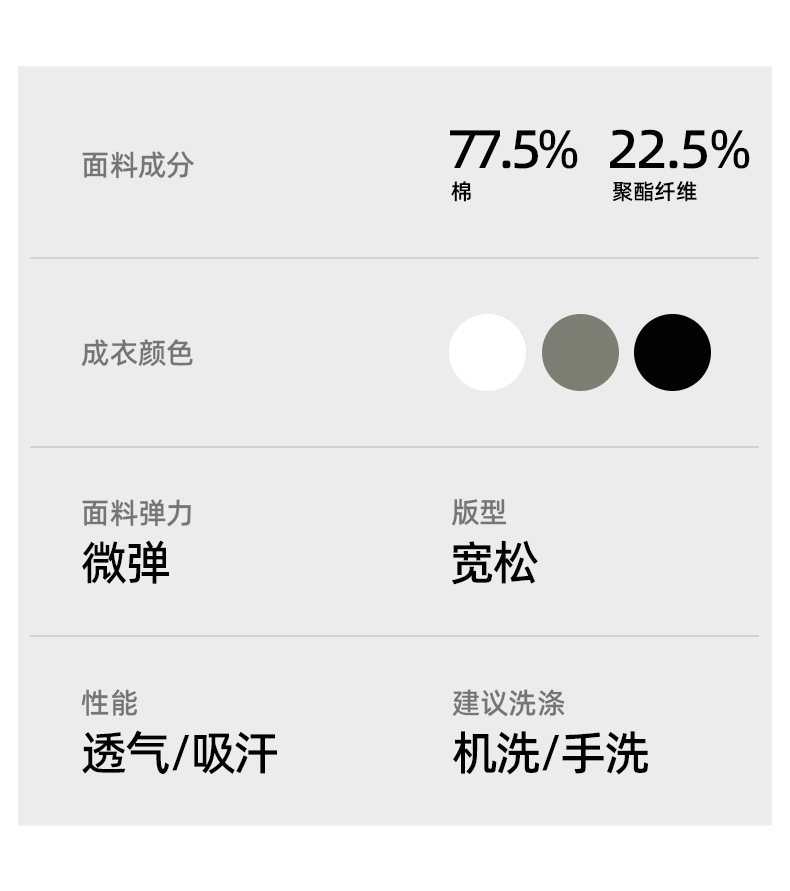This screenshot has width=790, height=891.
Task: Select the 微弹 elasticity value
Action: click(126, 563)
